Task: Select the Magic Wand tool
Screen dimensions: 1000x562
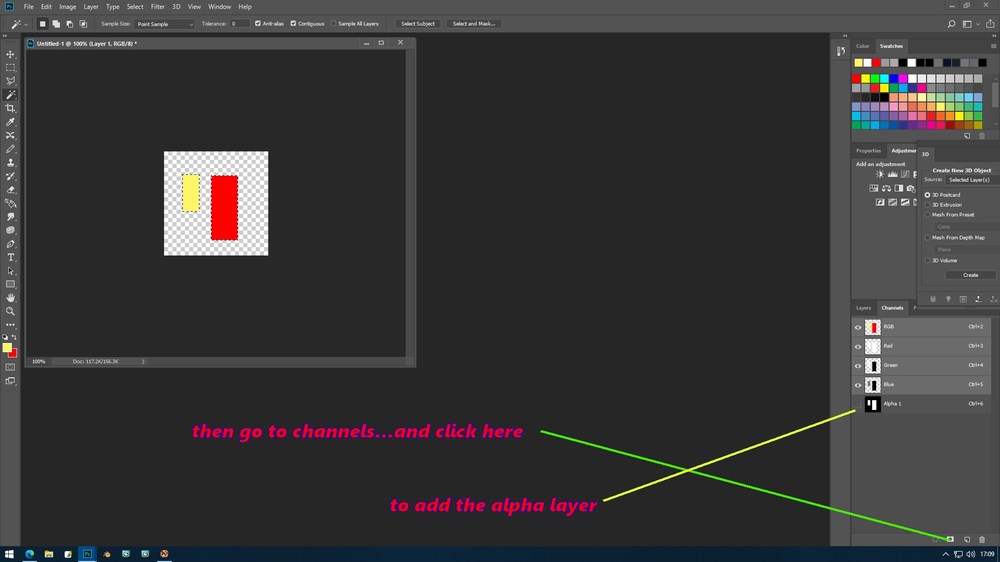Action: 10,95
